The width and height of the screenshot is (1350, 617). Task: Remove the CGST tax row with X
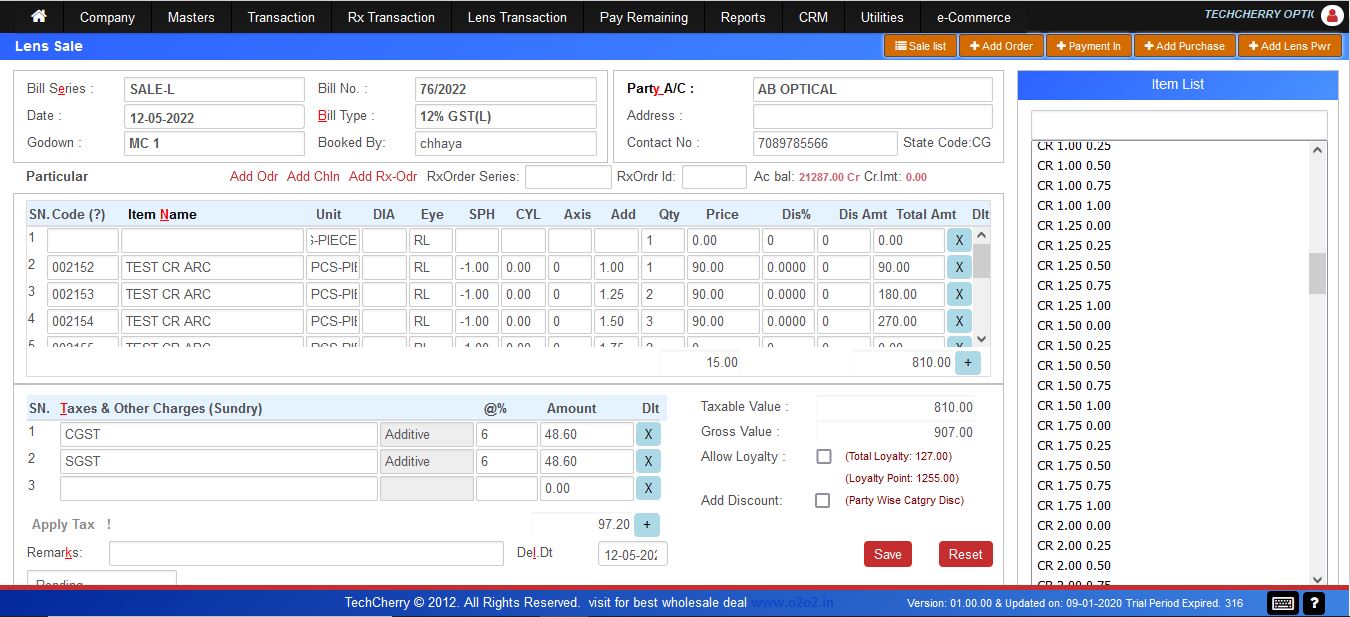(x=648, y=434)
